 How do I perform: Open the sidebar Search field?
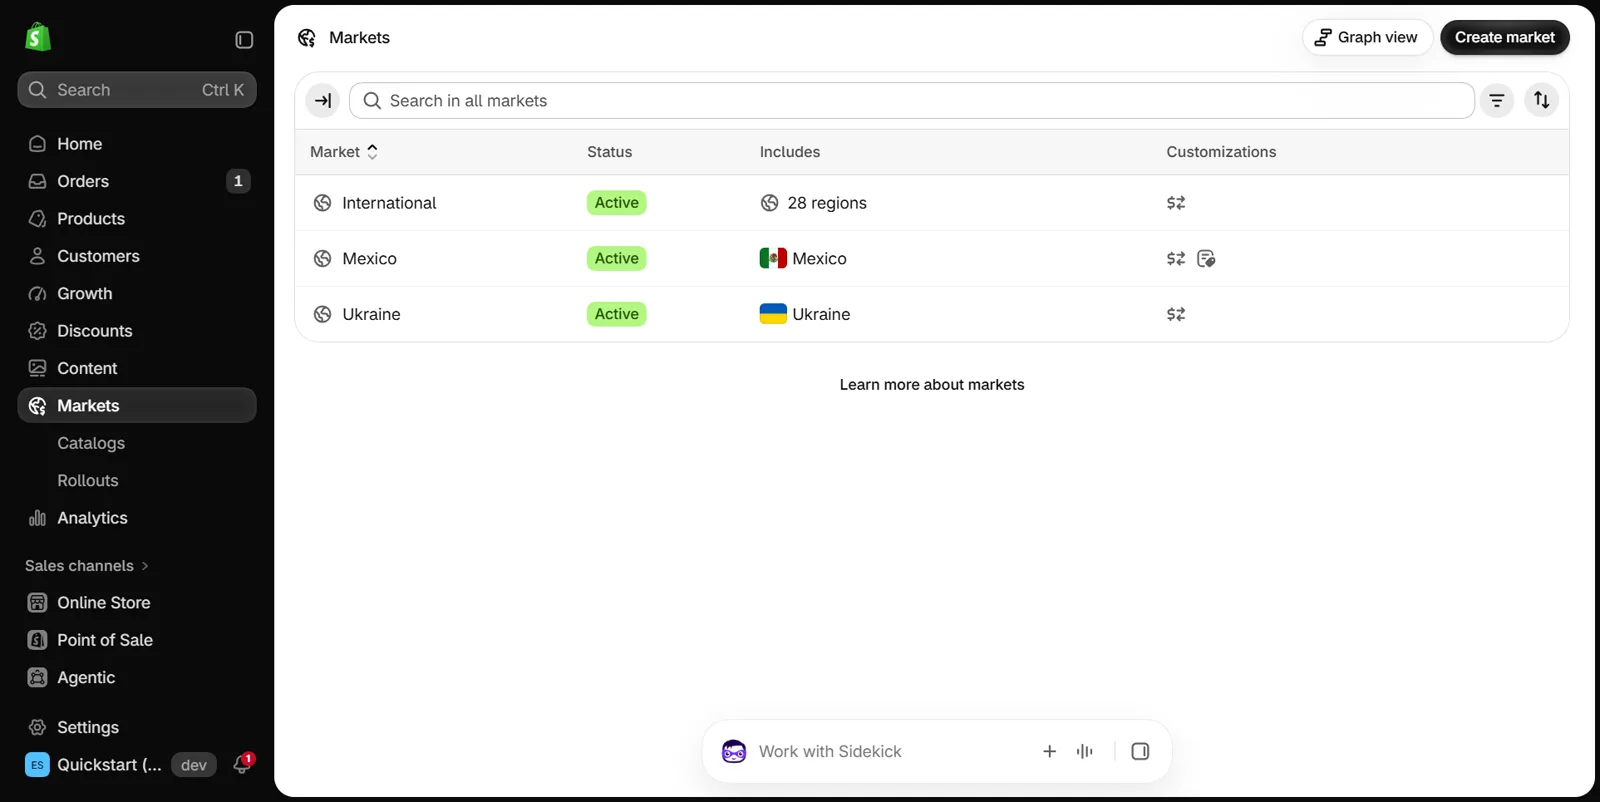[137, 90]
